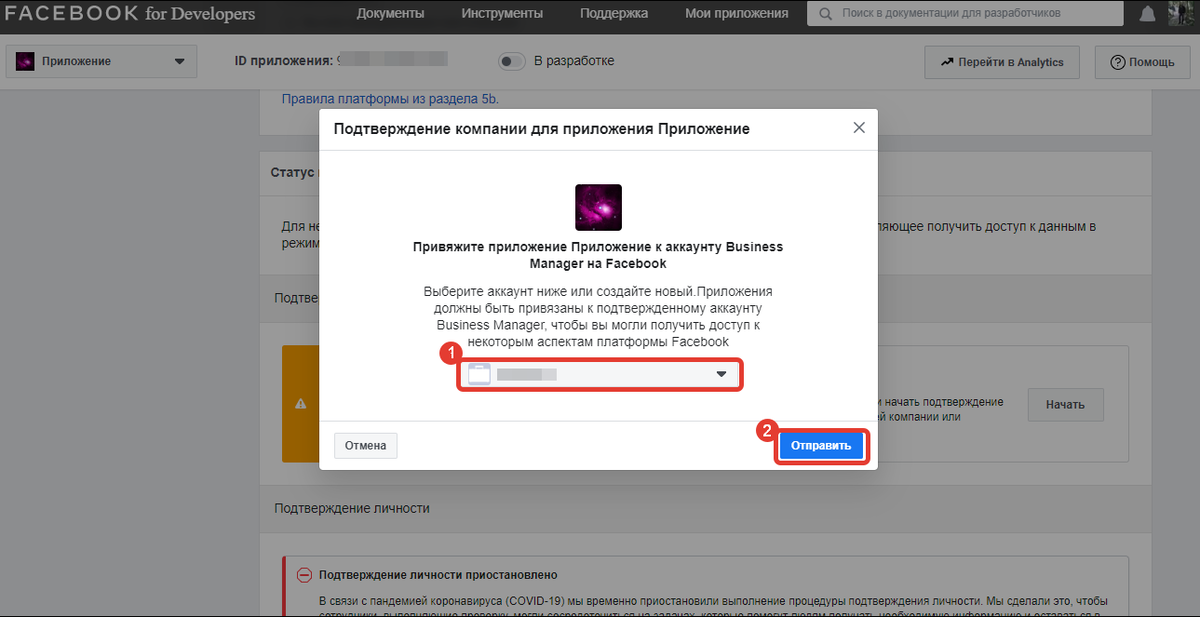Click 'Перейти в Analytics' button

coord(1003,62)
